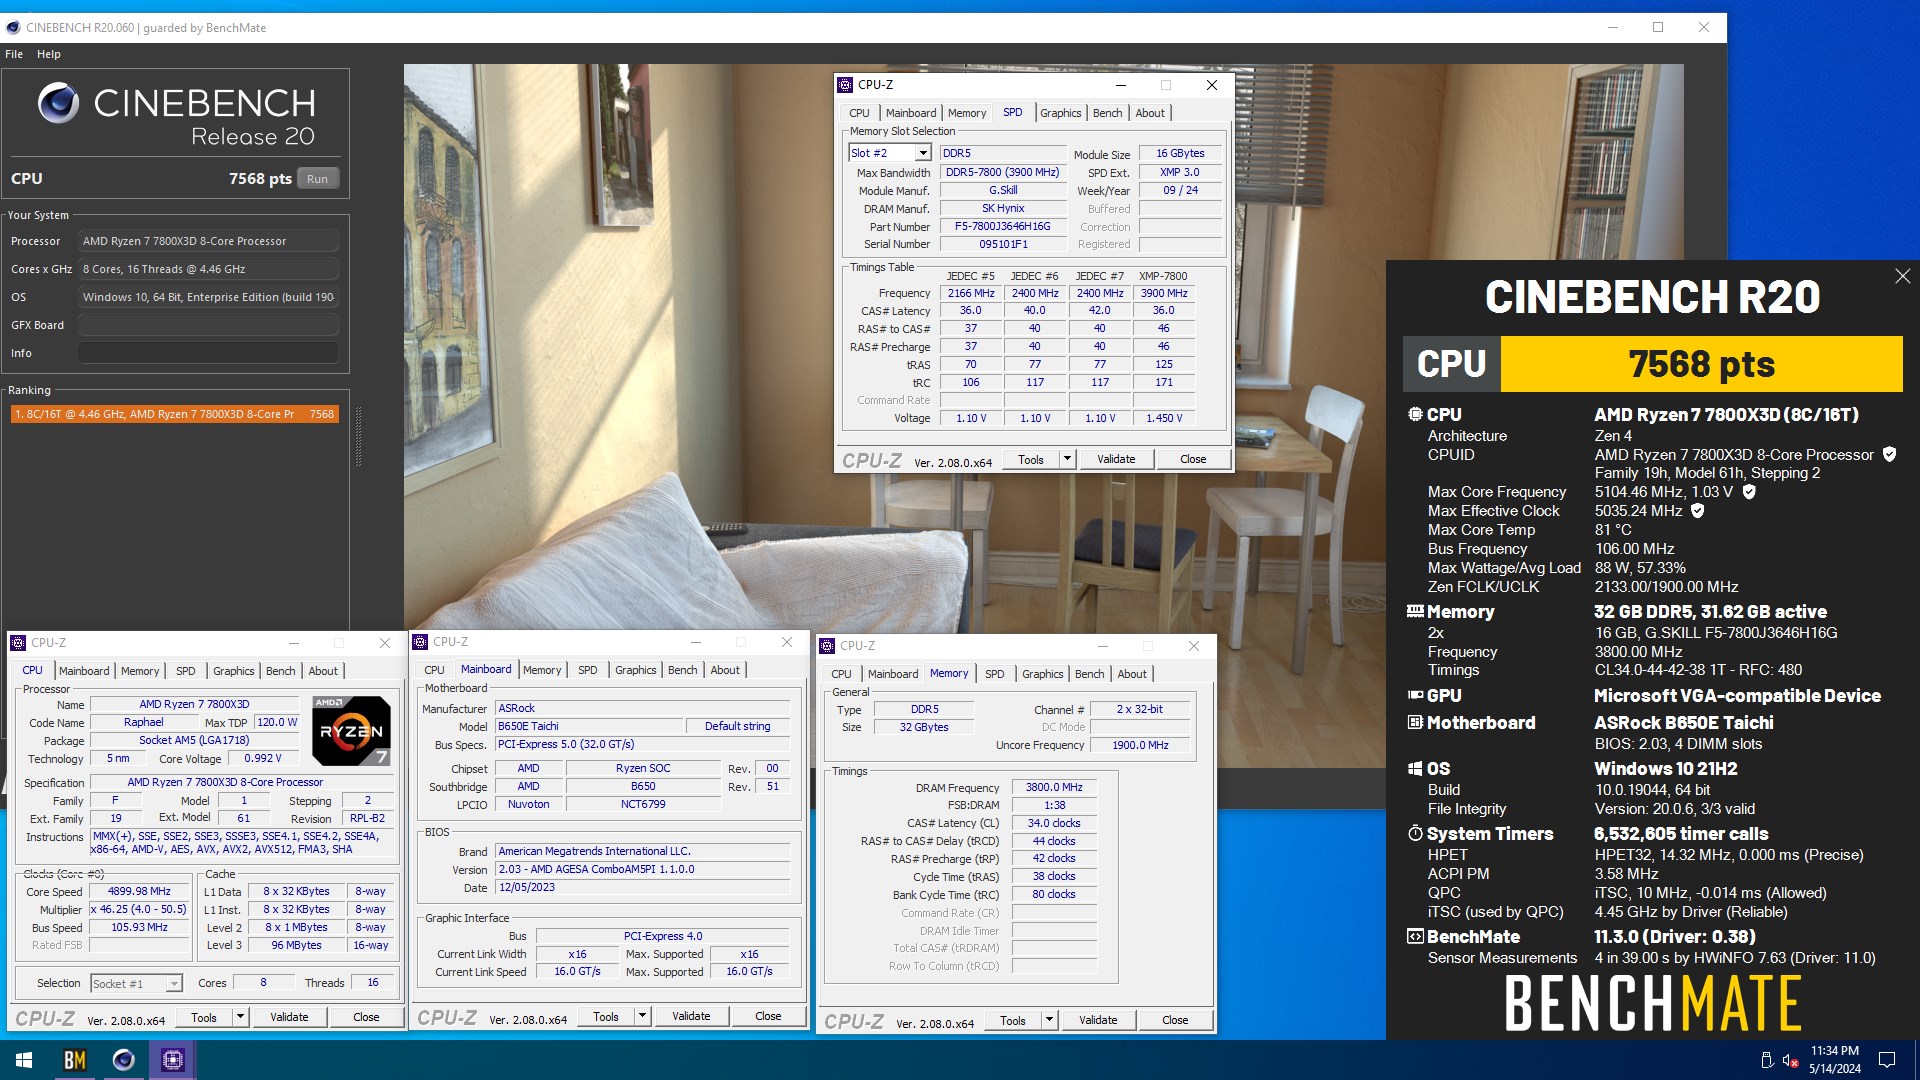Viewport: 1920px width, 1080px height.
Task: Click the muted volume tray icon
Action: pos(1791,1060)
